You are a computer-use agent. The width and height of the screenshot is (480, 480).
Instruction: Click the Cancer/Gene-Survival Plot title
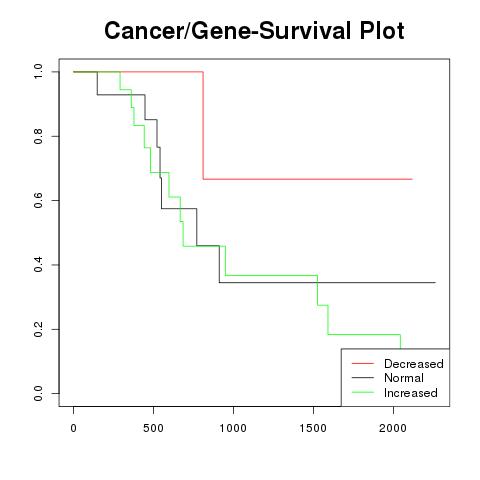[x=254, y=31]
